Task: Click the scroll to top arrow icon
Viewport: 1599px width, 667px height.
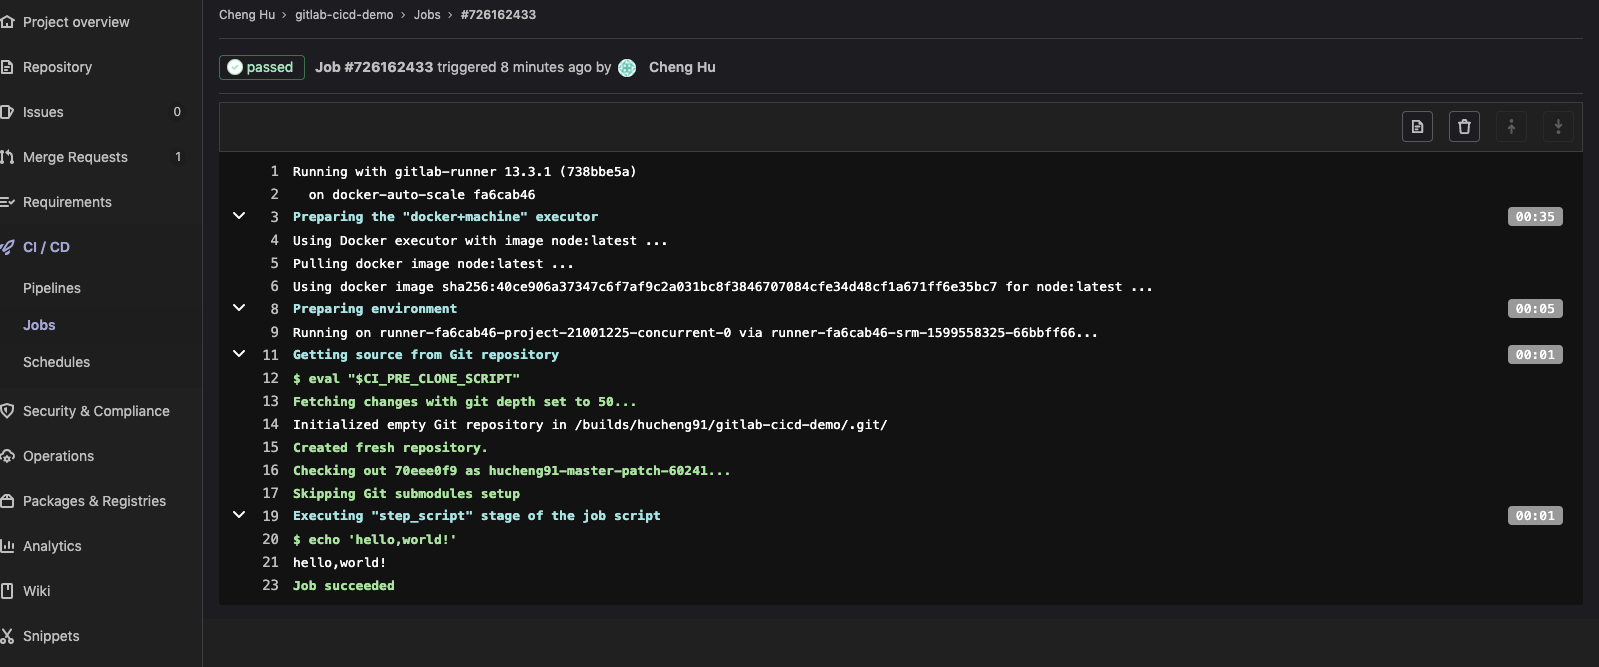Action: (x=1511, y=126)
